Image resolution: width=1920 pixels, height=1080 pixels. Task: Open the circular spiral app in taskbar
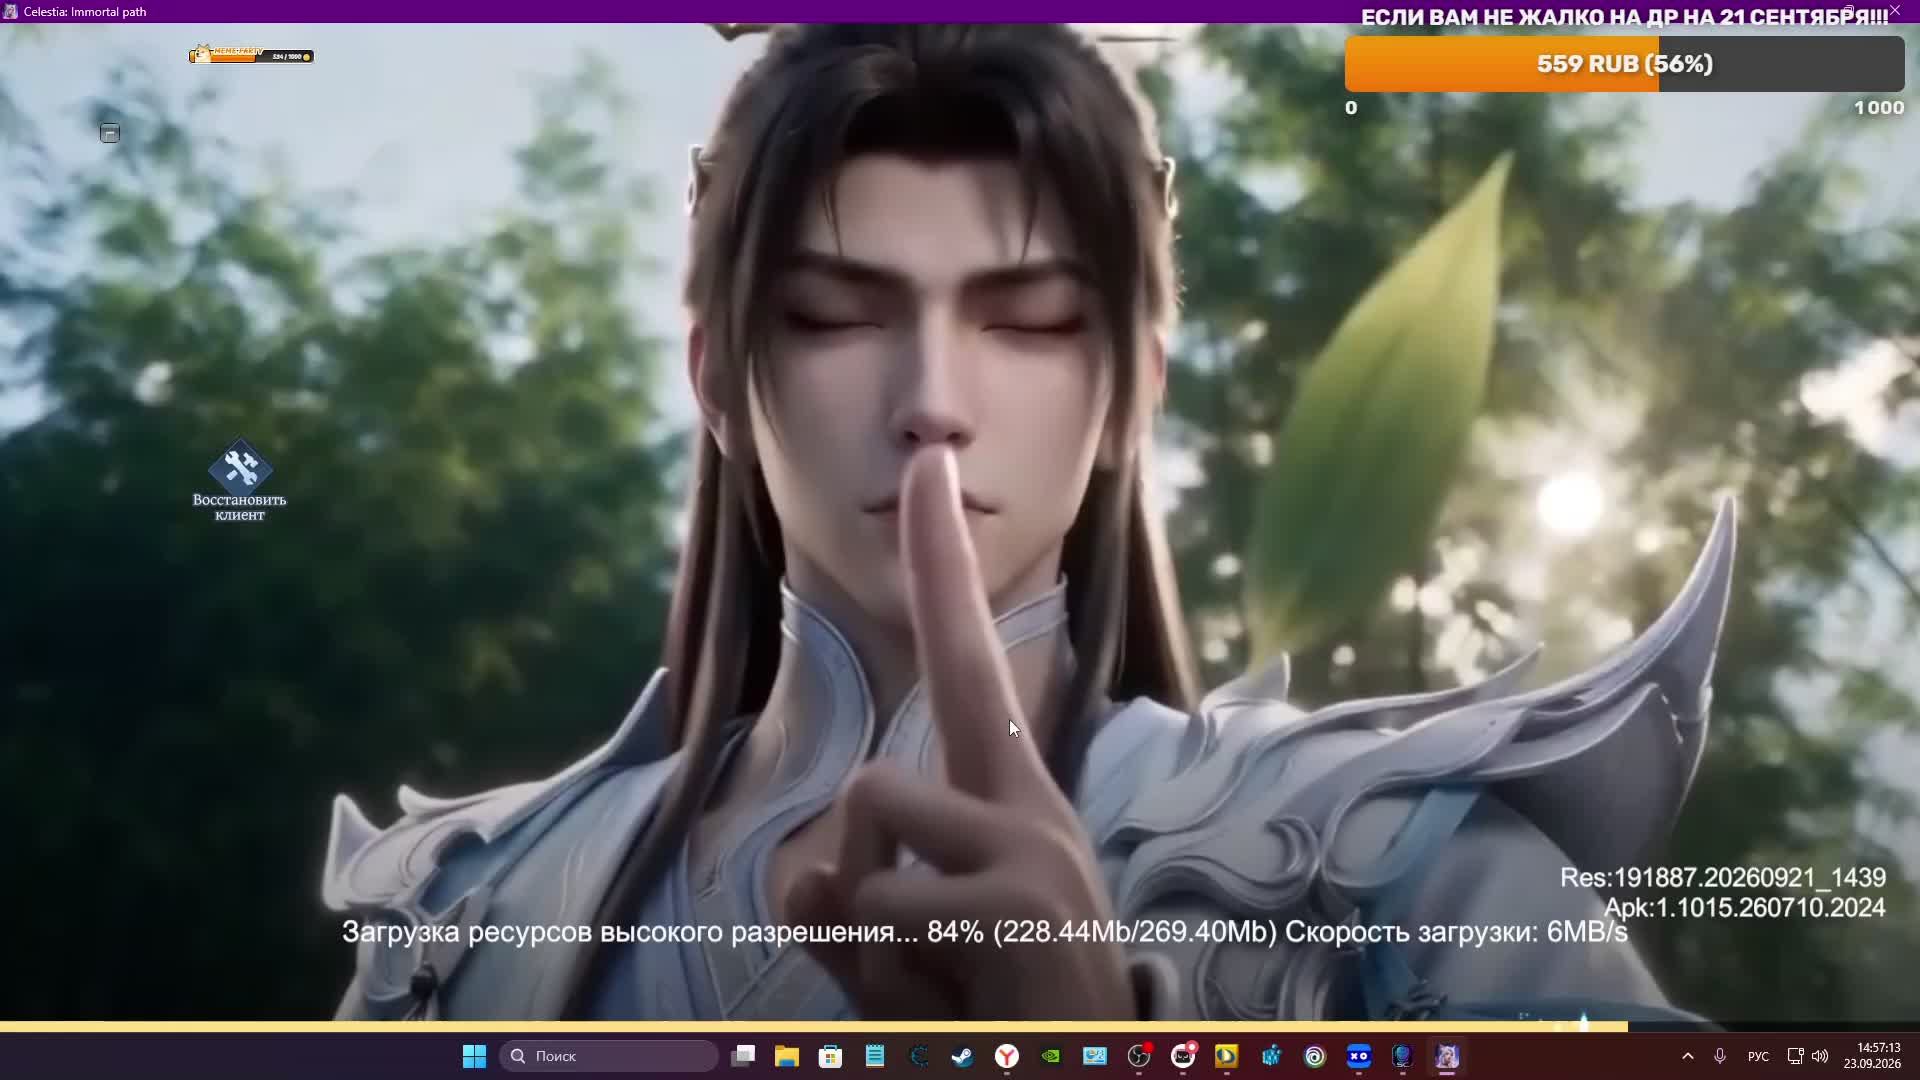(x=1315, y=1056)
